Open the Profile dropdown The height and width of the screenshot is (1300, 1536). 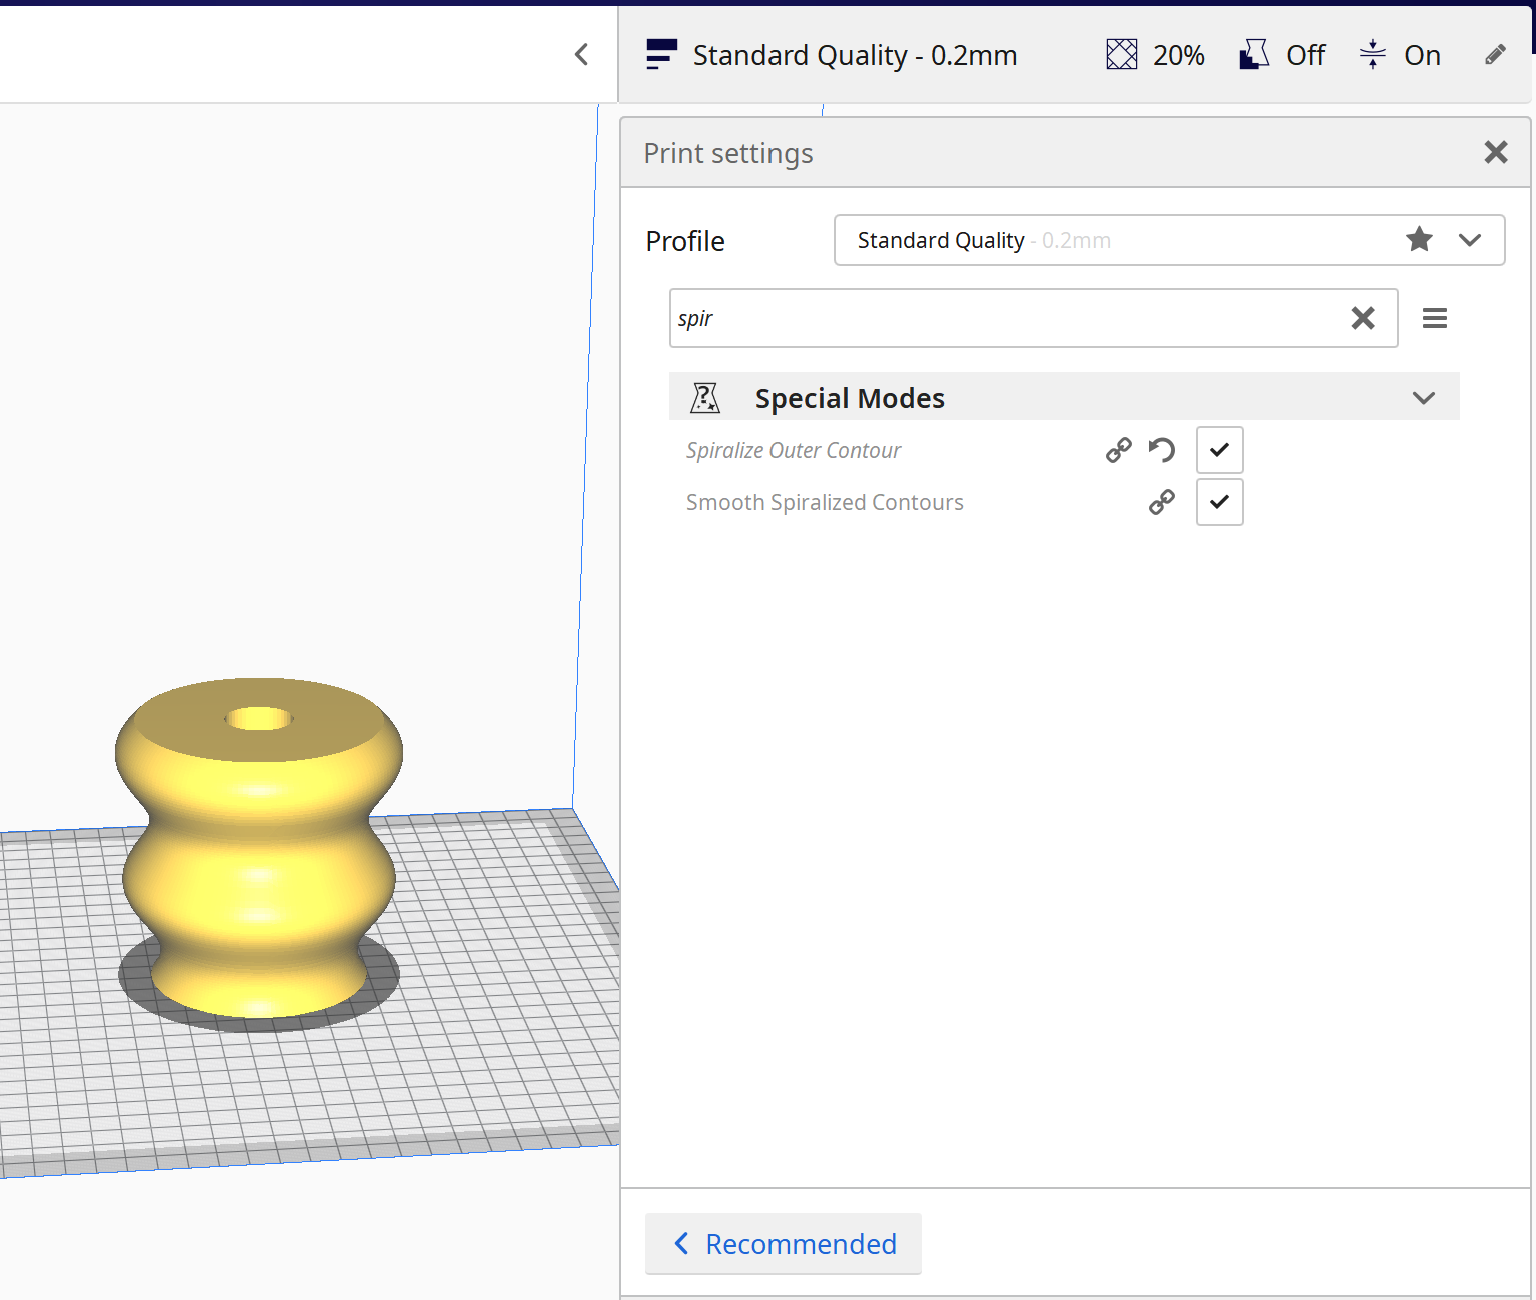(1470, 240)
